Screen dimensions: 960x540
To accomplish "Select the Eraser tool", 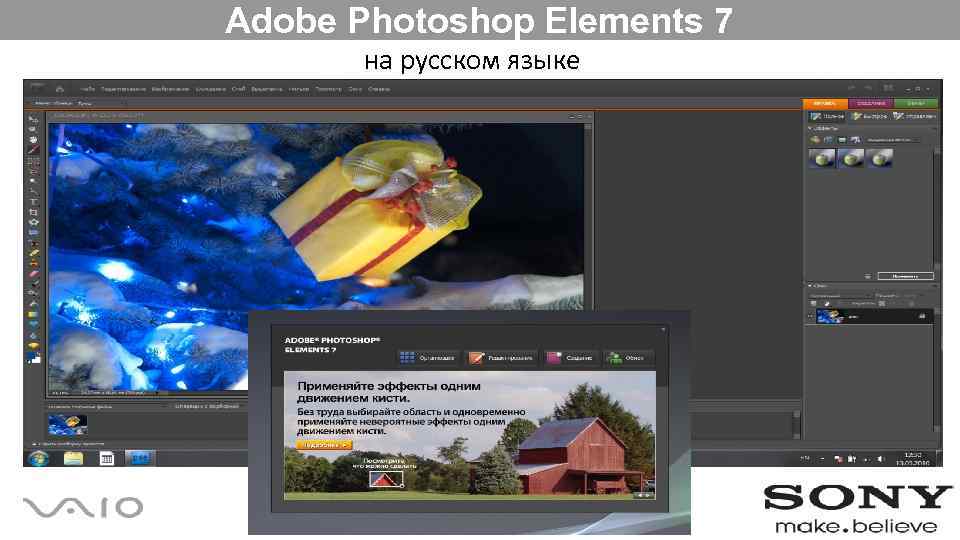I will 33,274.
